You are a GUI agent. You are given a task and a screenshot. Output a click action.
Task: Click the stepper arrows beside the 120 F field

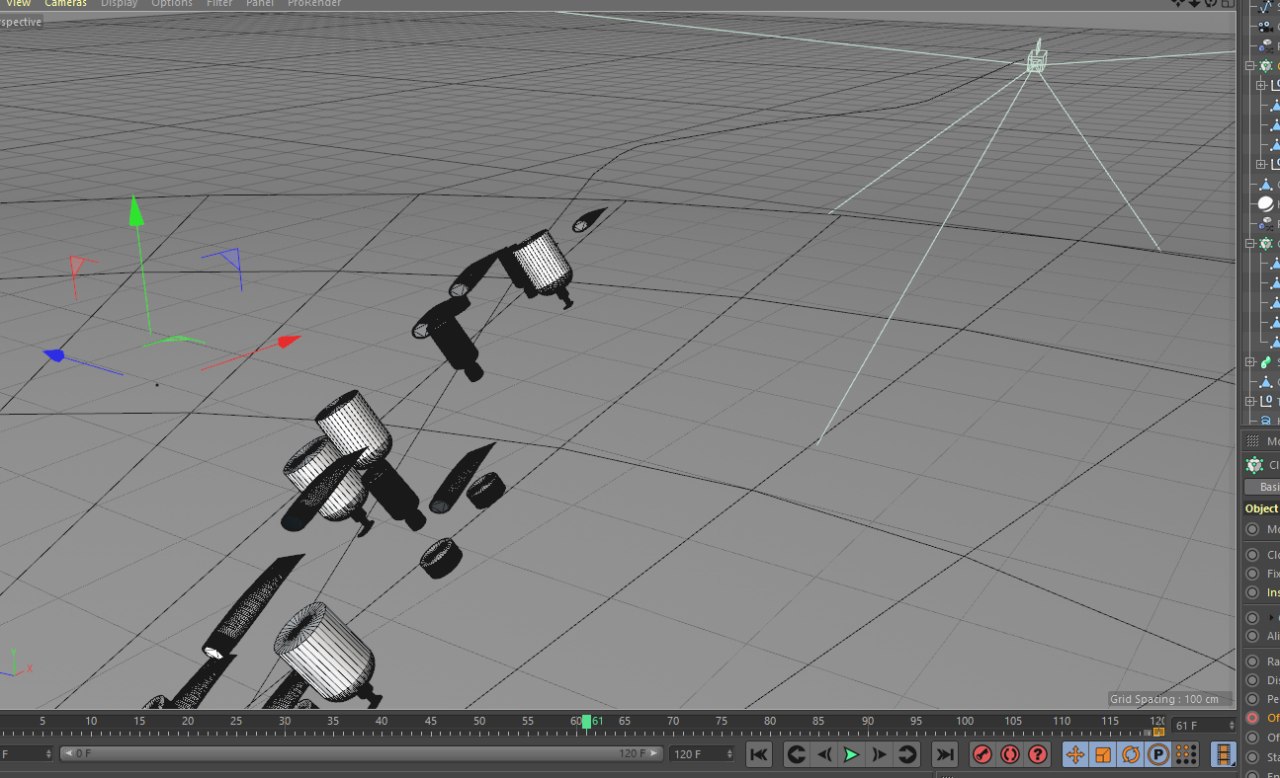click(729, 754)
